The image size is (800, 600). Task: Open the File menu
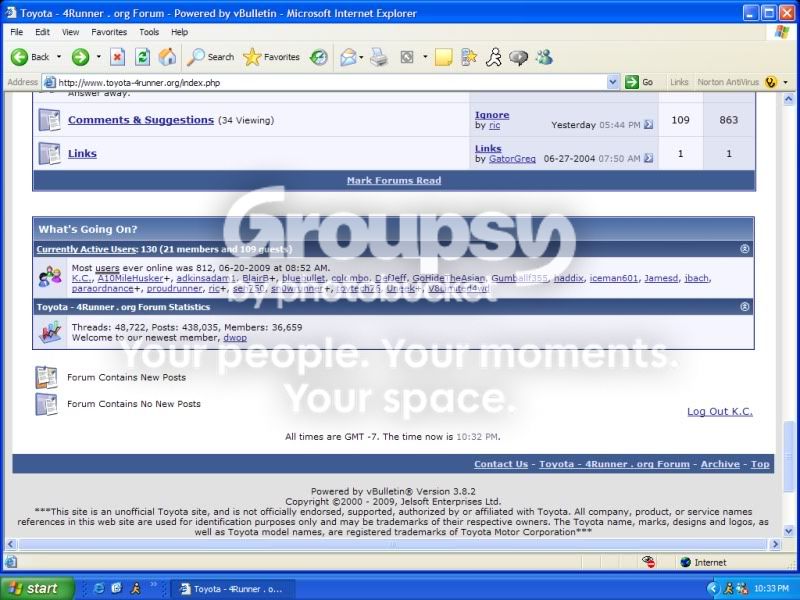(17, 32)
